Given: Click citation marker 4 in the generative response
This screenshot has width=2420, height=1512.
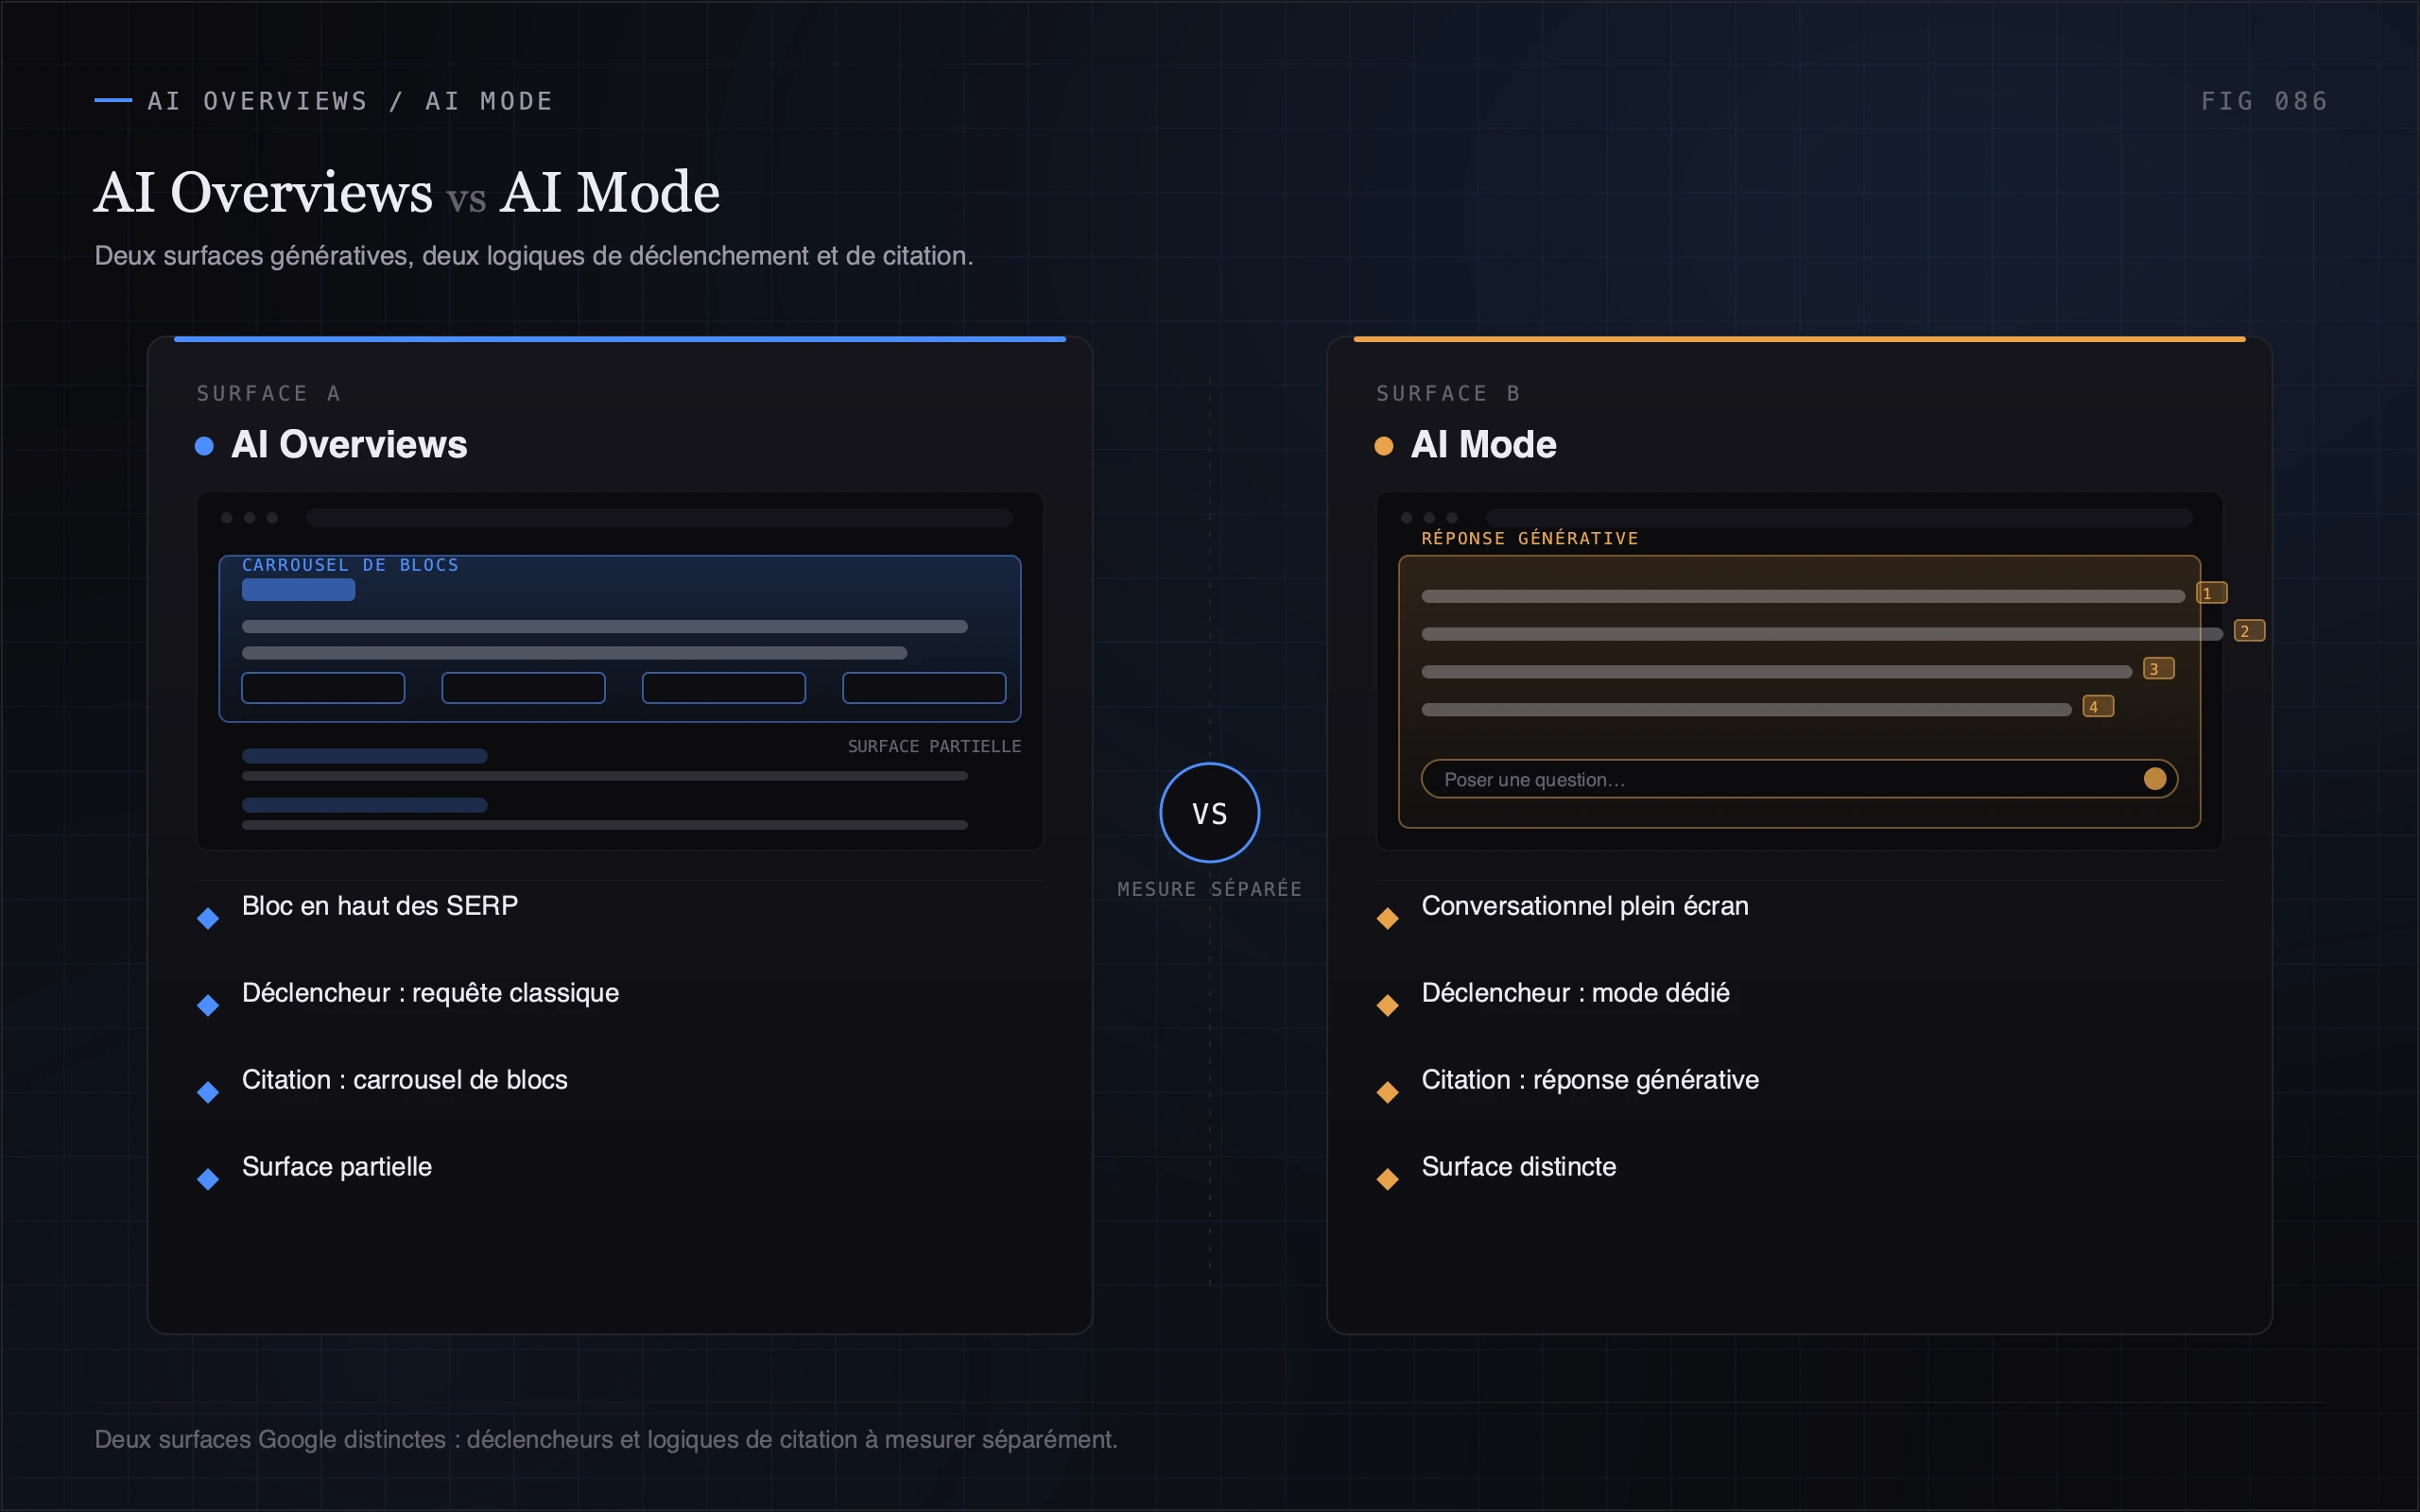Looking at the screenshot, I should click(2098, 707).
